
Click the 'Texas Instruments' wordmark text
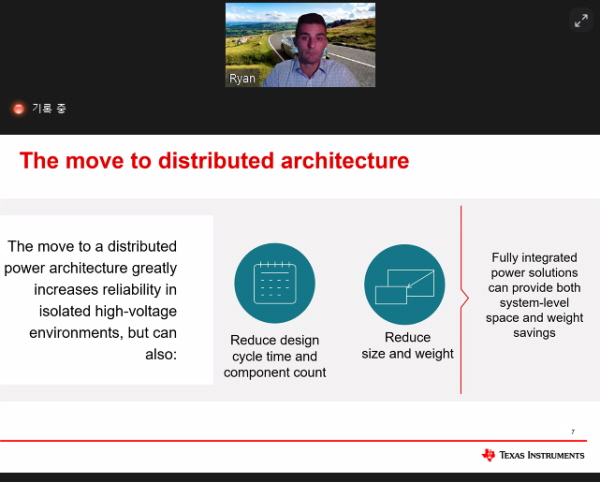pyautogui.click(x=543, y=455)
